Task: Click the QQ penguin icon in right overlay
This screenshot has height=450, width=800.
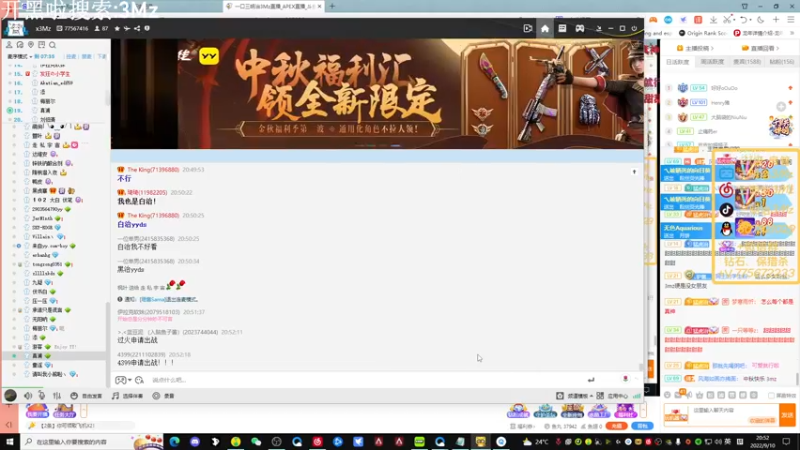Action: (726, 229)
